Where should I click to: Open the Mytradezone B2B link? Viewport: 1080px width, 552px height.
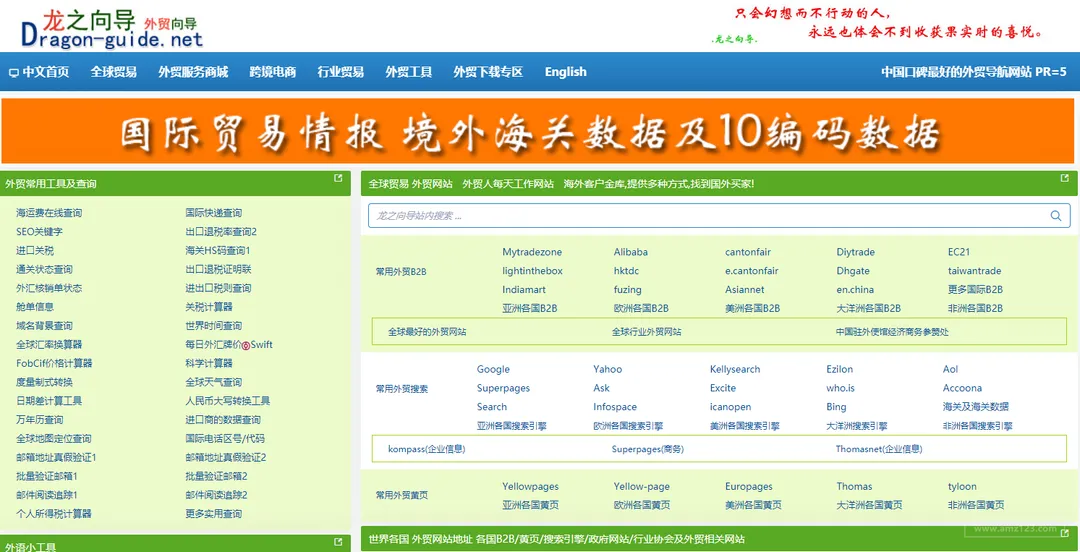532,252
